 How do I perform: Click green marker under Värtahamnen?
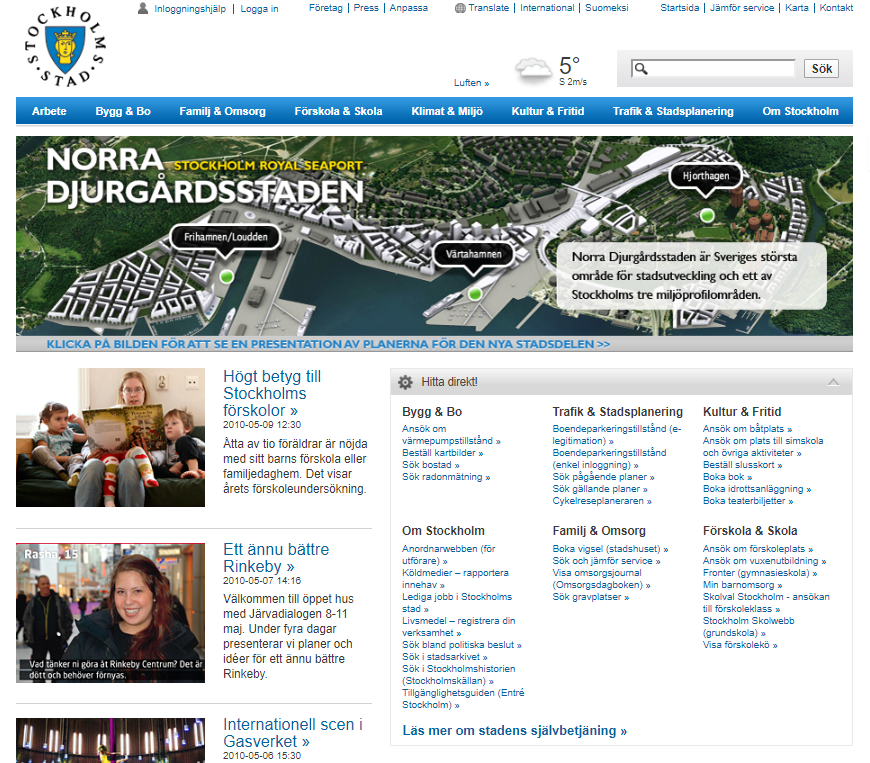(x=475, y=294)
